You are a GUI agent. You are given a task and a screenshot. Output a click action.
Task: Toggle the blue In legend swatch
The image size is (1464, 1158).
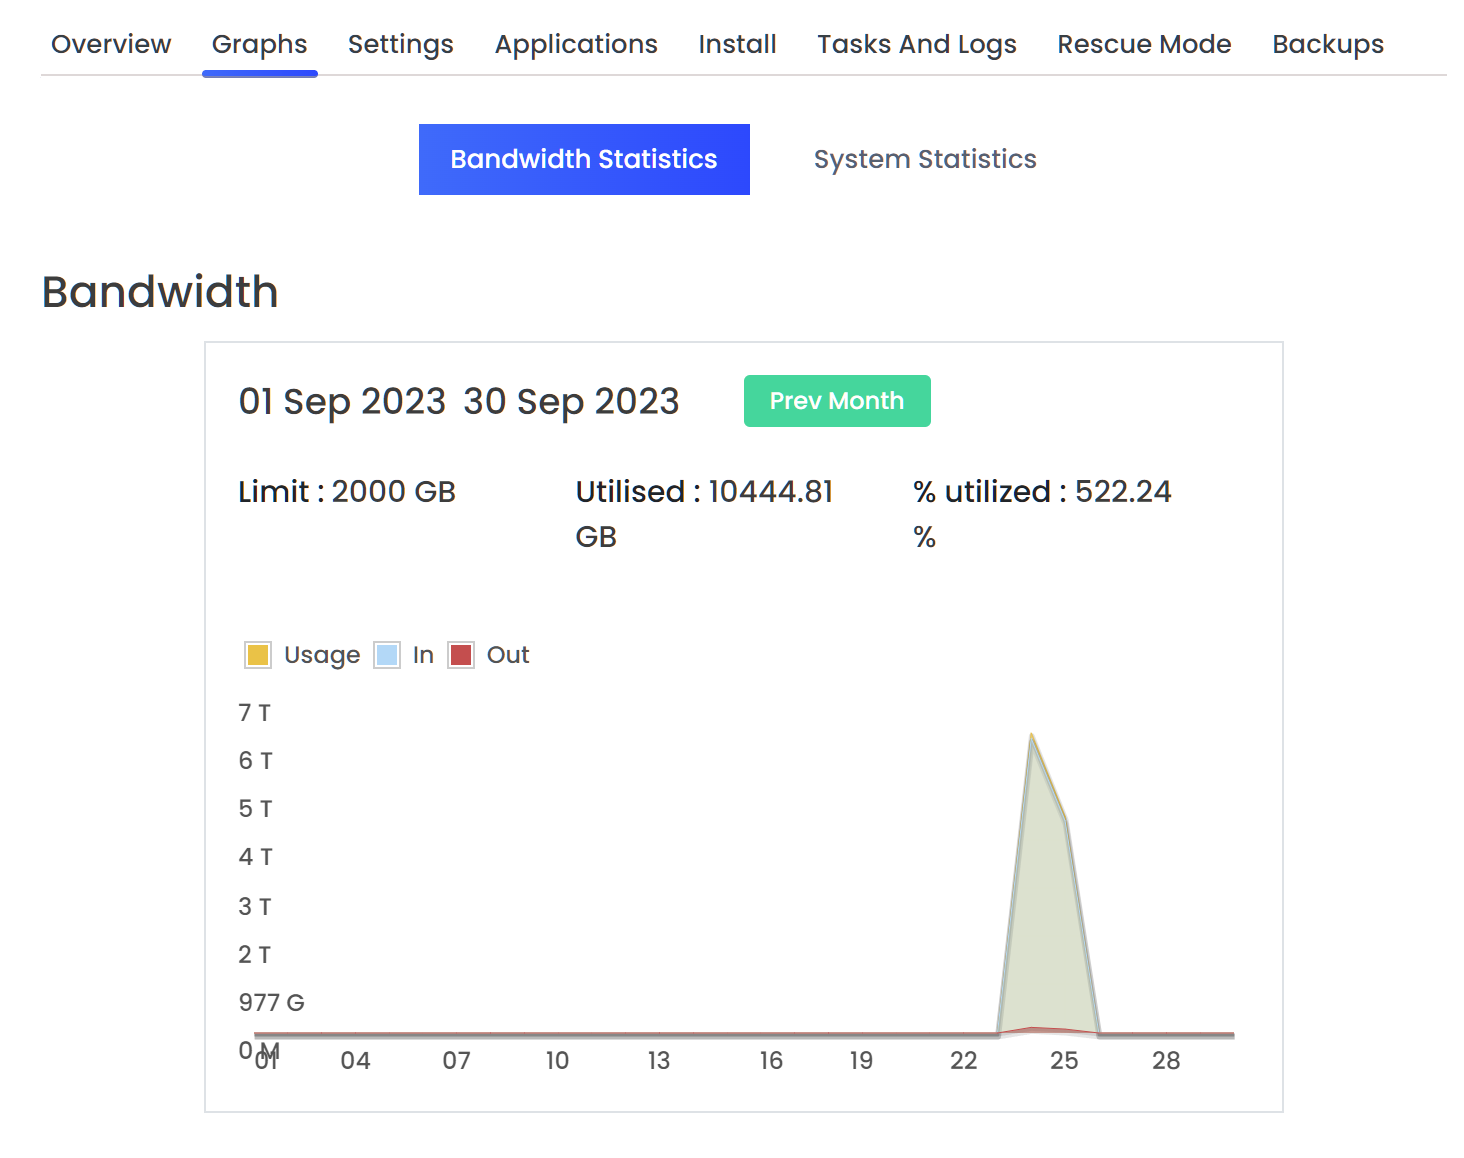387,655
